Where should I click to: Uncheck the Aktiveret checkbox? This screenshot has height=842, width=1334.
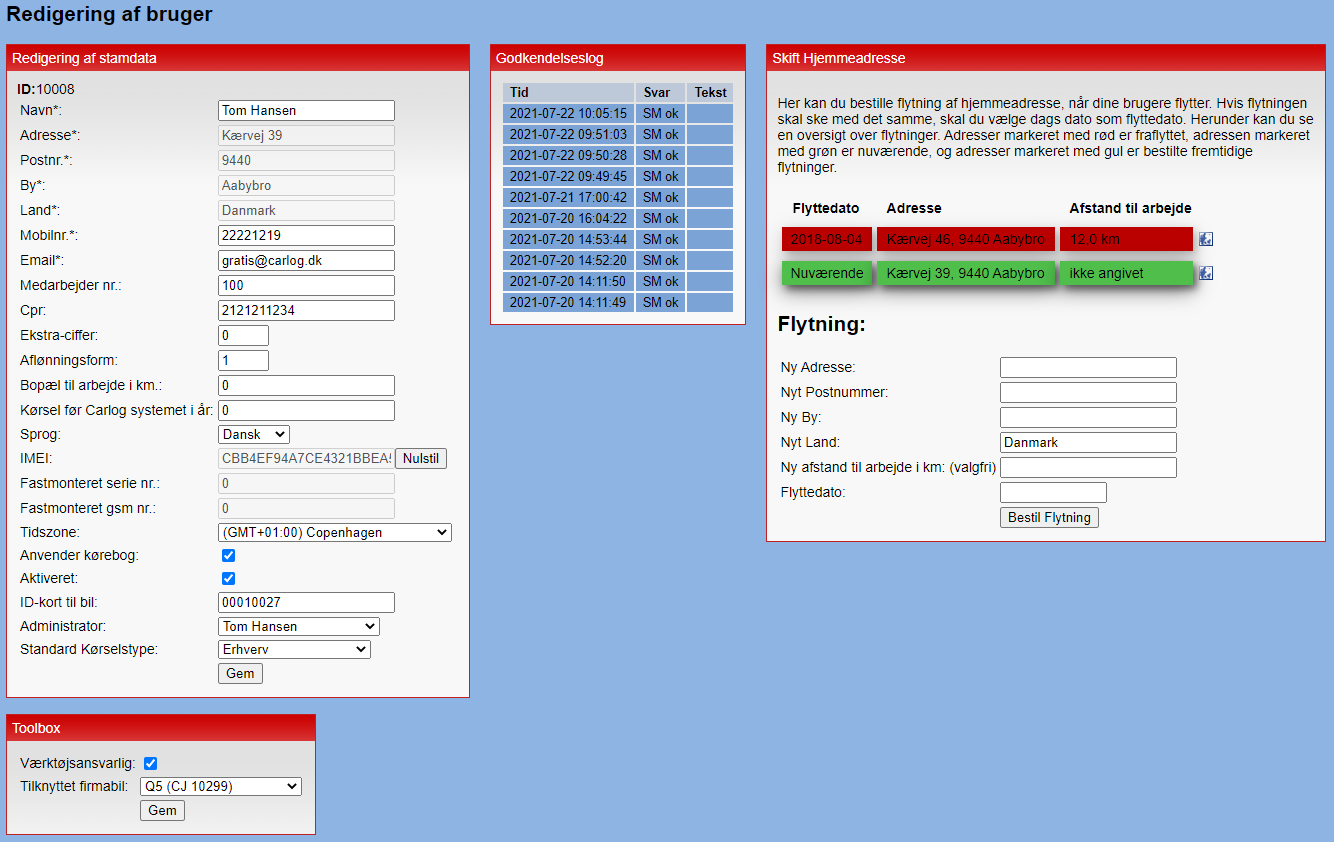coord(228,579)
